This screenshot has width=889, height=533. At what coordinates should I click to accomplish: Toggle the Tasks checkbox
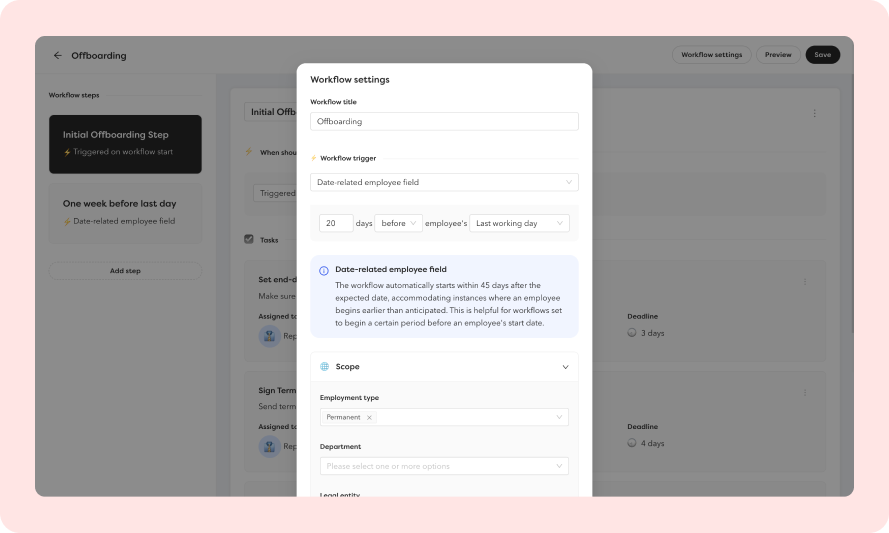coord(249,239)
